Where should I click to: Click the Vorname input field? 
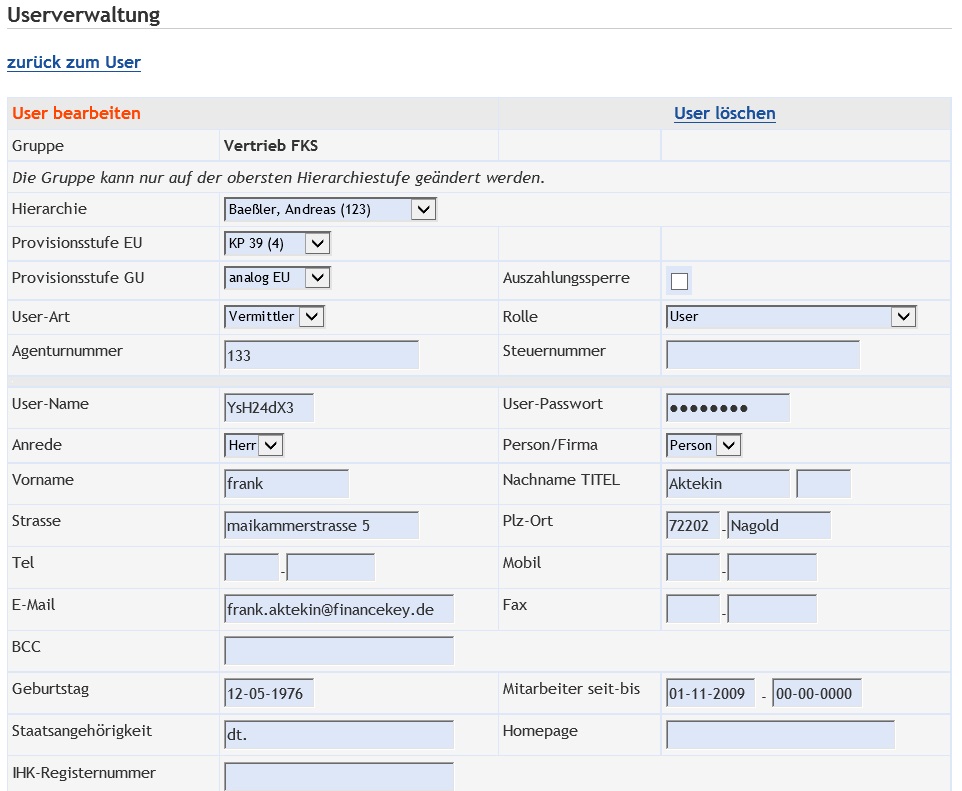coord(286,484)
